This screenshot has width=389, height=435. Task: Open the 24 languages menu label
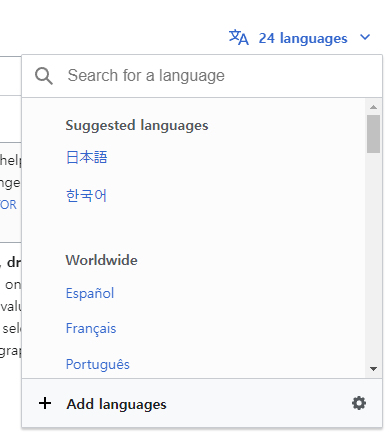click(303, 38)
